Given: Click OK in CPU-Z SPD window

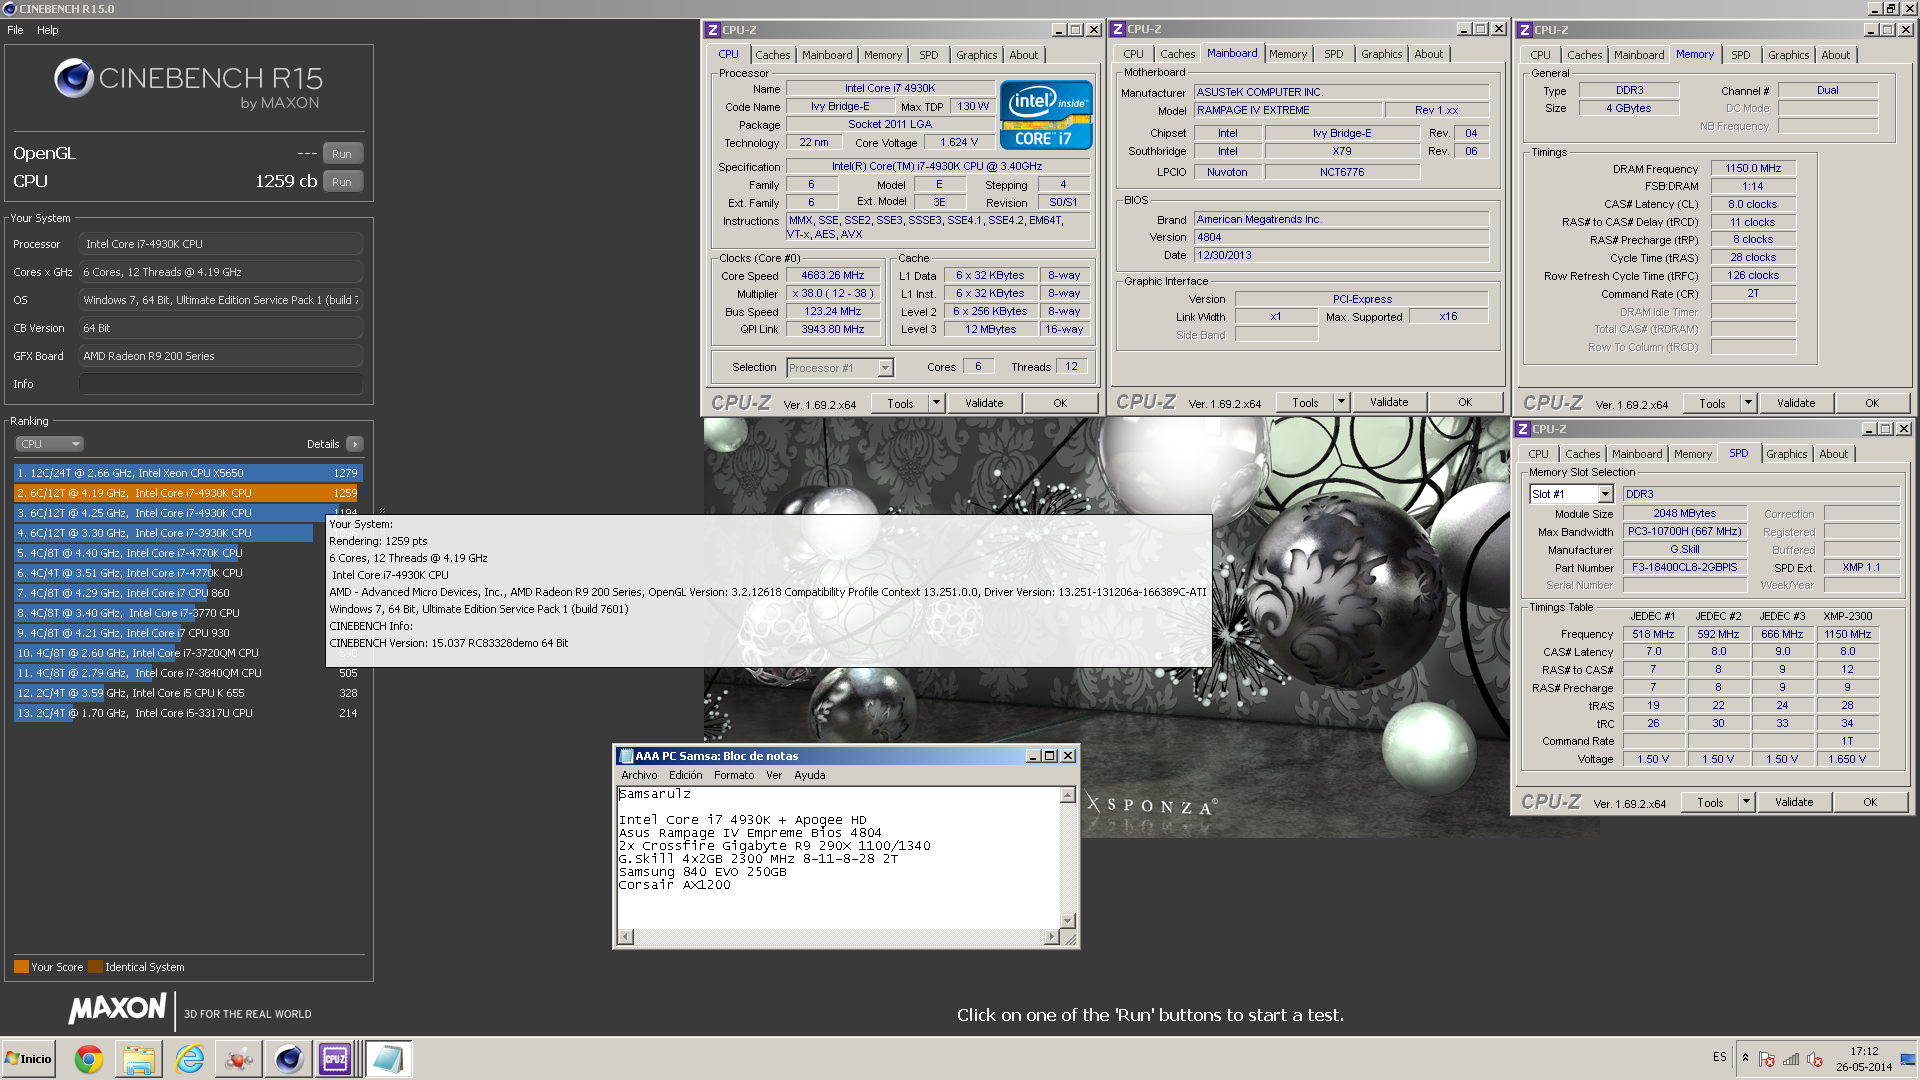Looking at the screenshot, I should coord(1870,802).
